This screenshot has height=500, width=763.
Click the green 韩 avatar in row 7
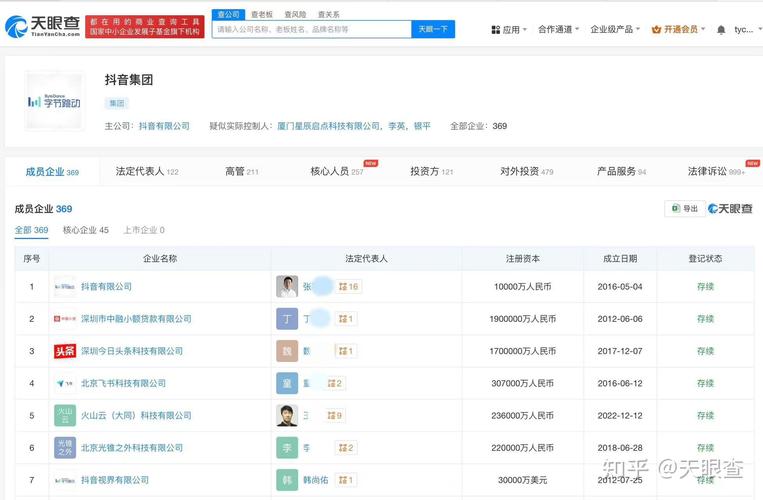287,480
